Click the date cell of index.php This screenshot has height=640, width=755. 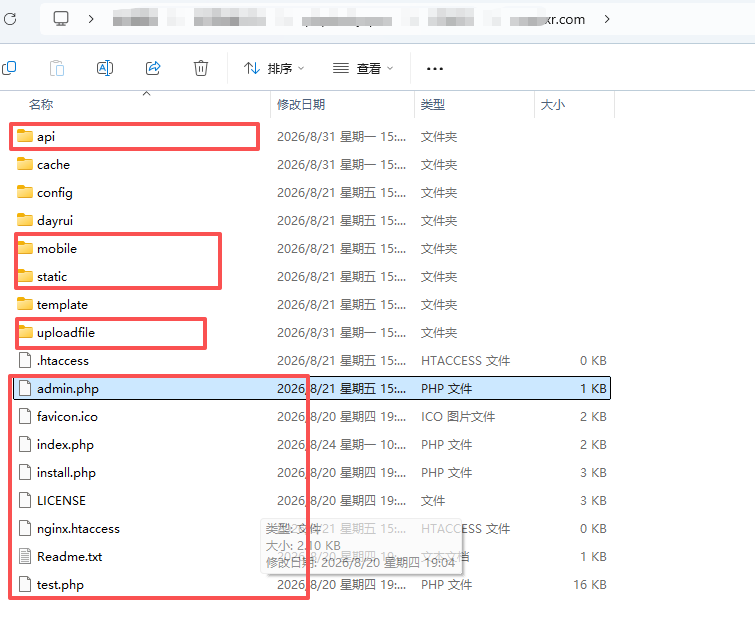341,444
